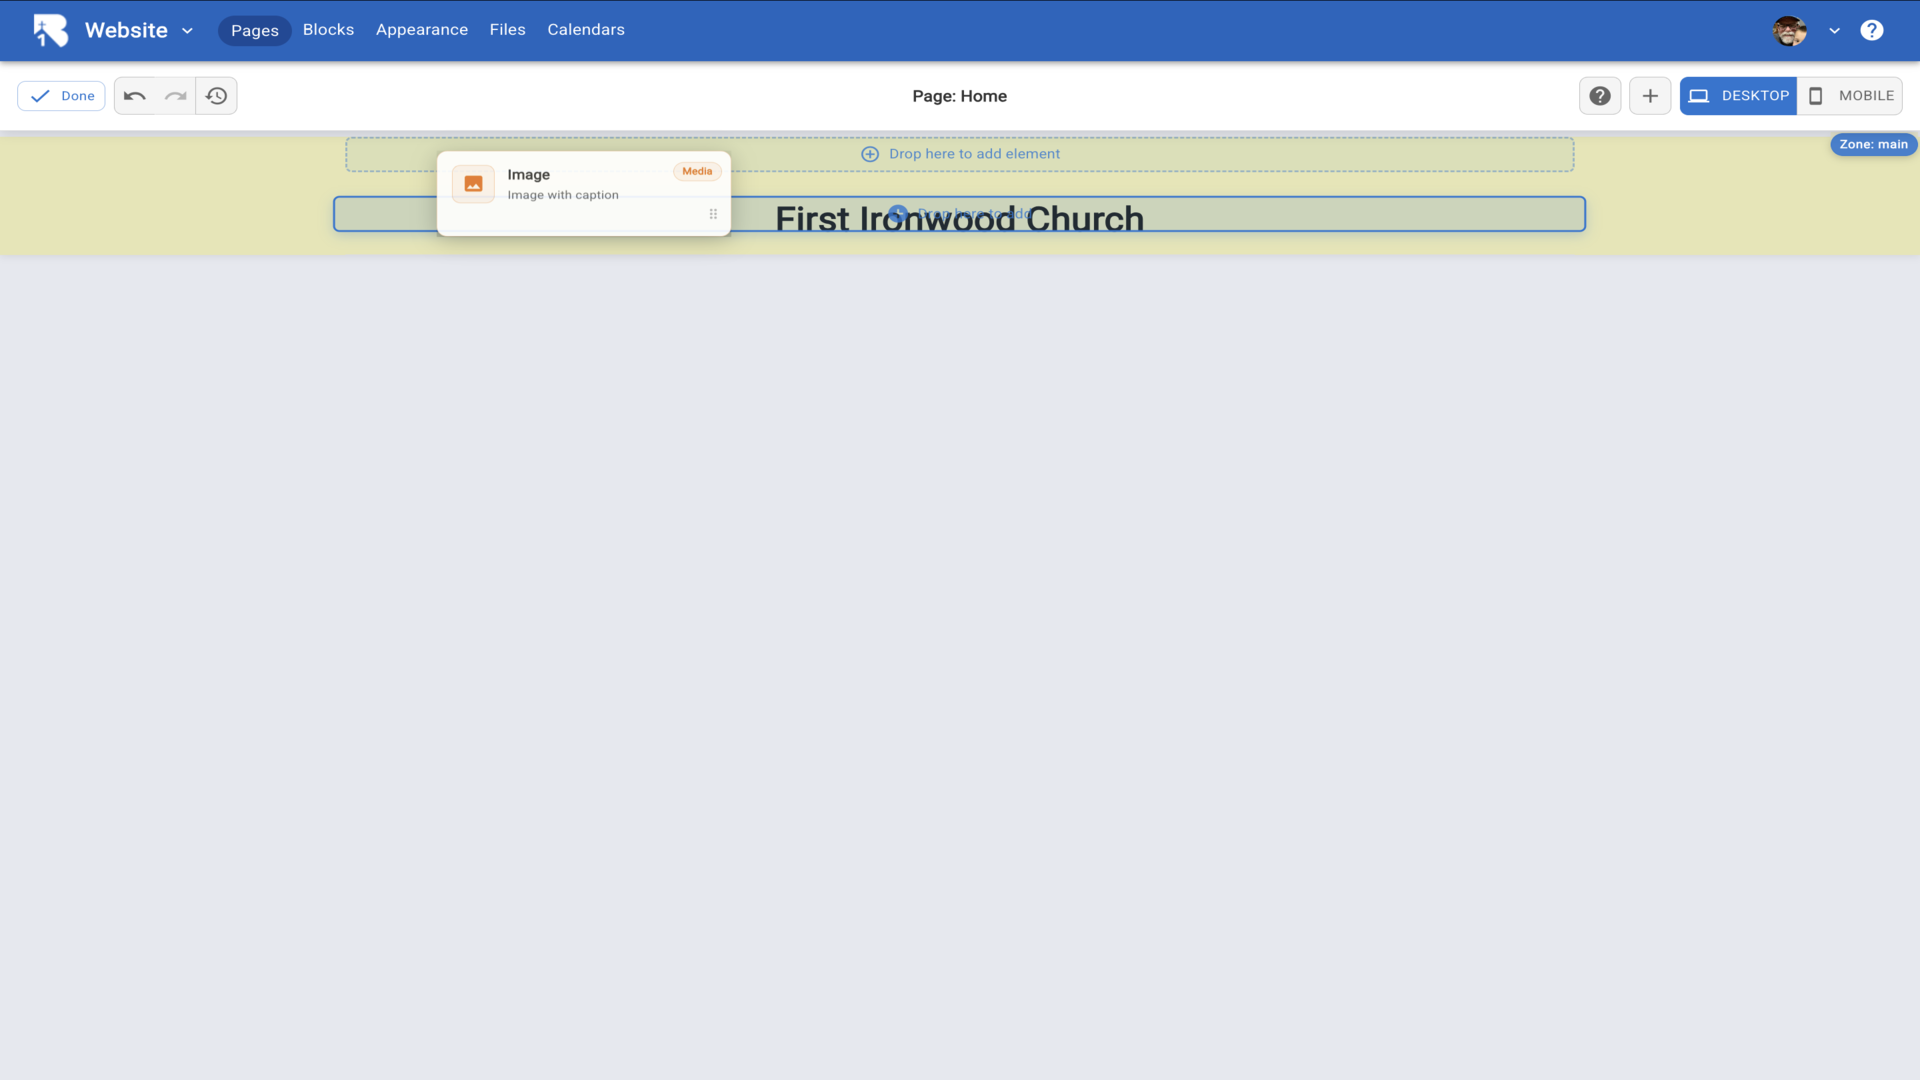The height and width of the screenshot is (1080, 1920).
Task: Open the page history clock icon
Action: (216, 96)
